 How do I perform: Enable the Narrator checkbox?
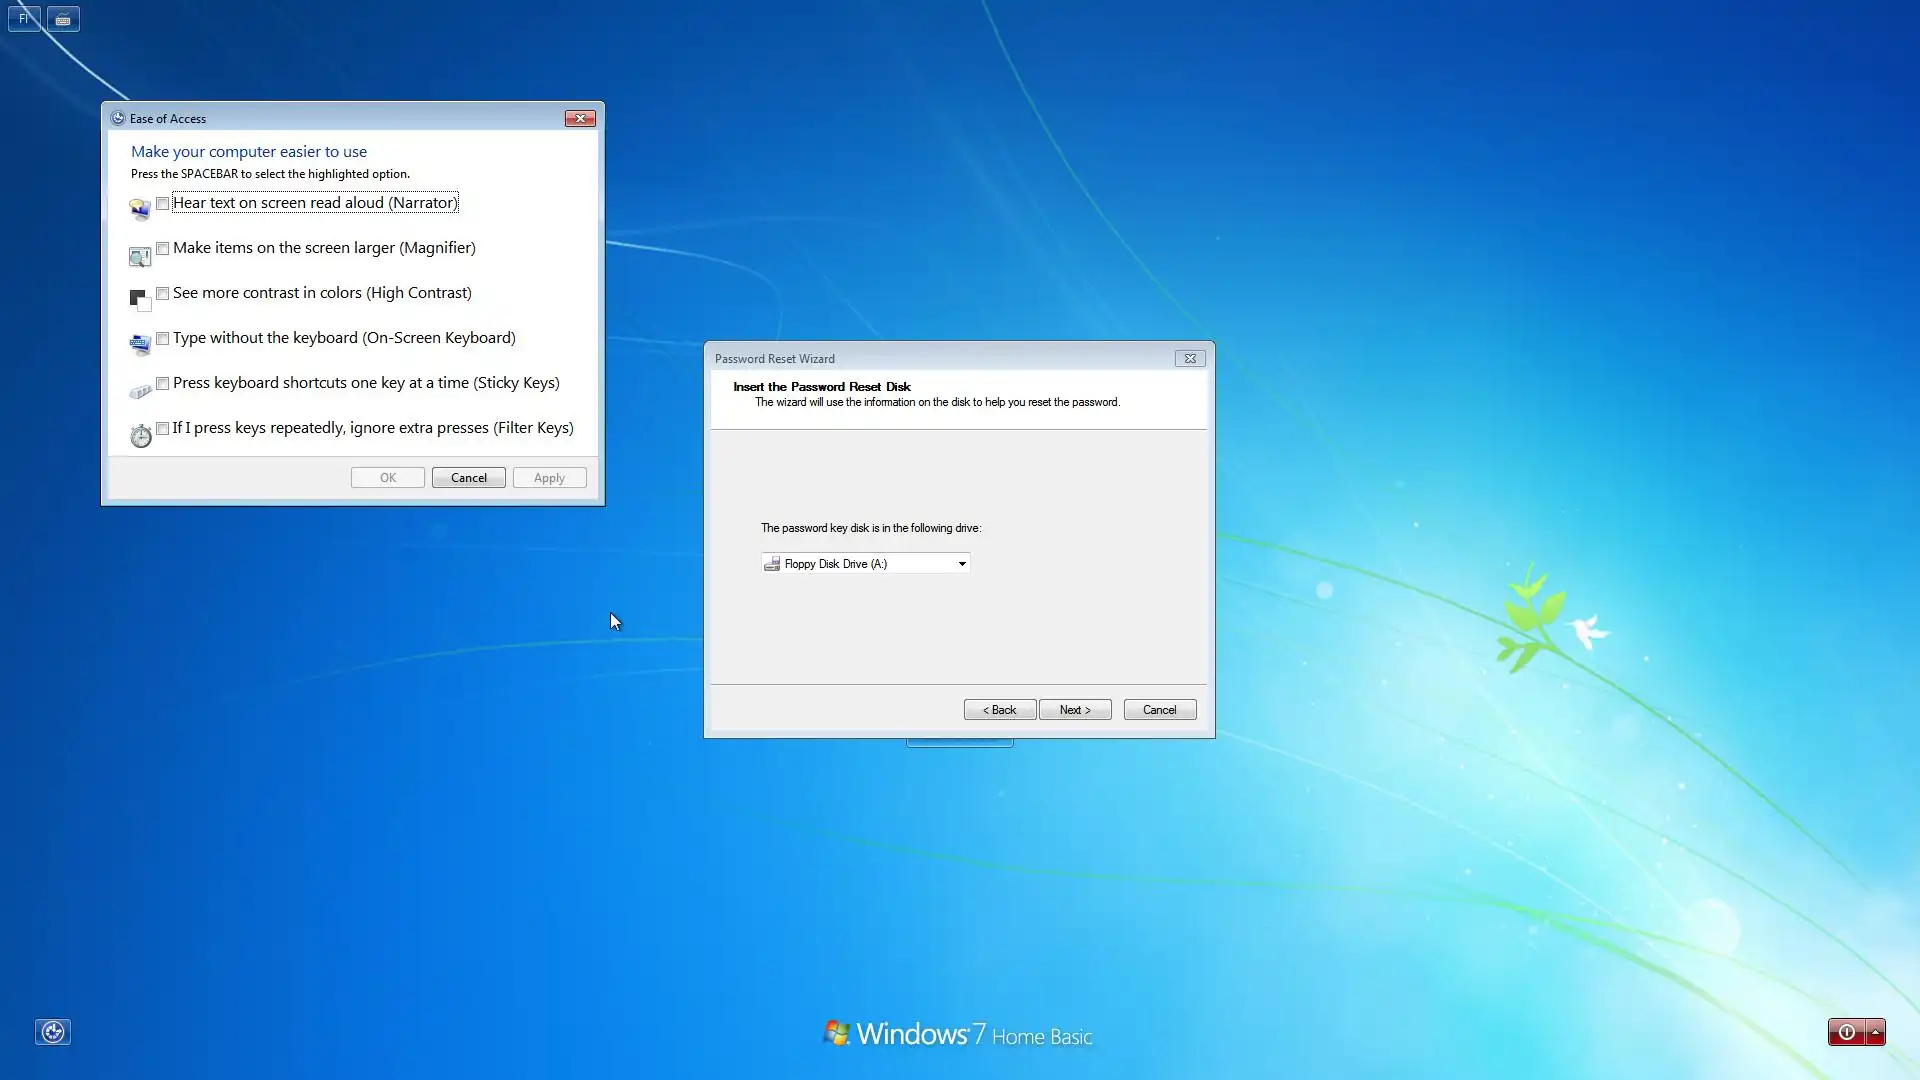[162, 203]
